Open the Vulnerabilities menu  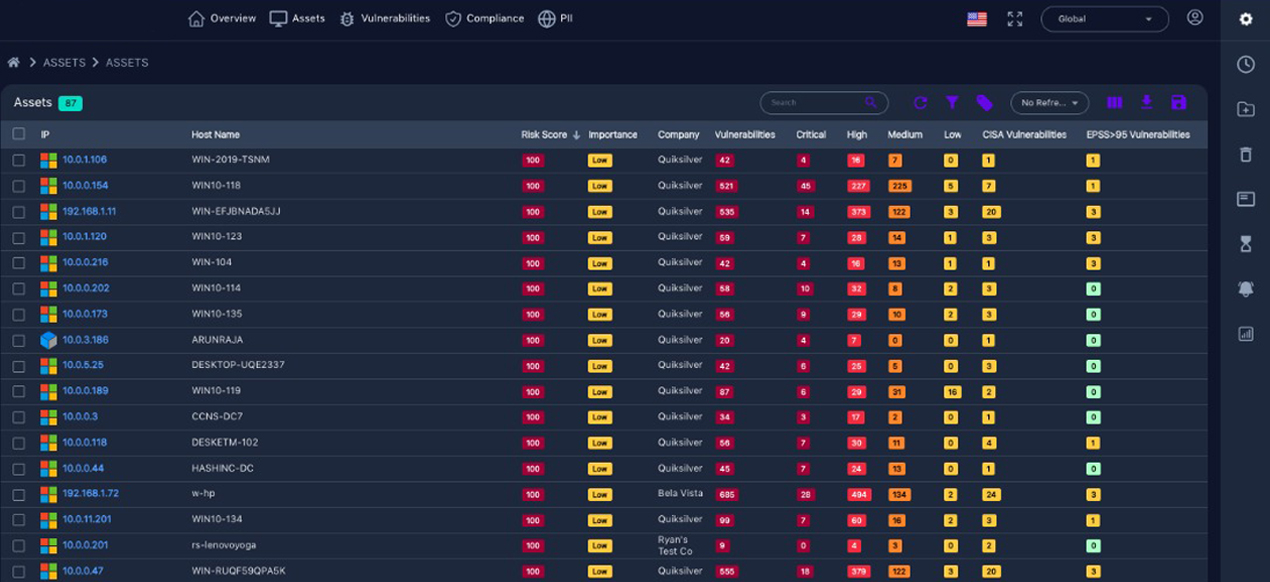tap(385, 18)
